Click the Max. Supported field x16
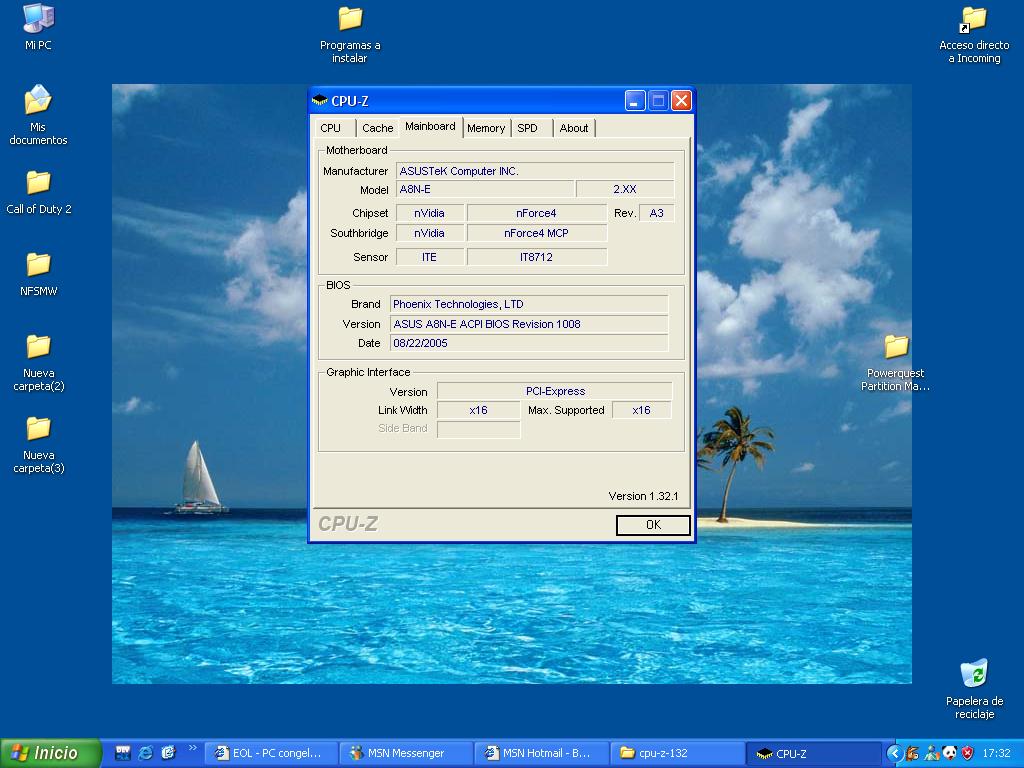The image size is (1024, 768). click(641, 410)
